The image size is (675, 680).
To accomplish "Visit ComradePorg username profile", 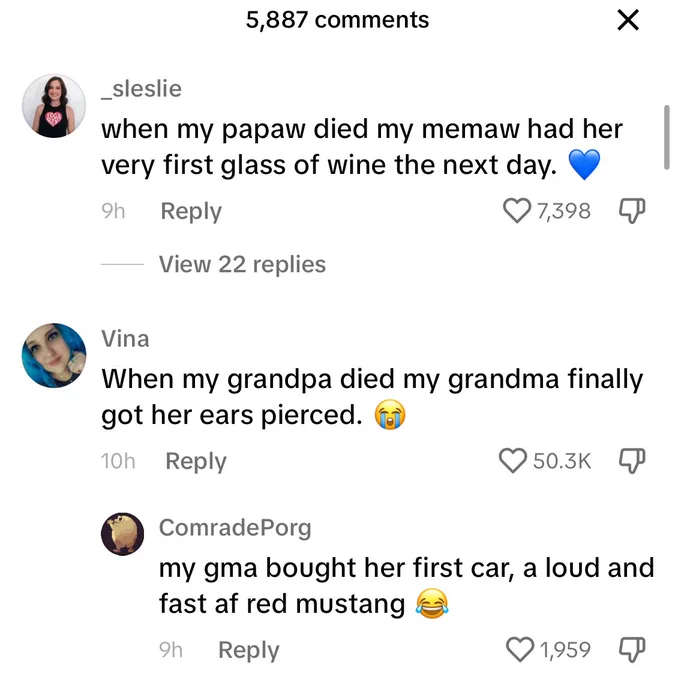I will pos(235,528).
